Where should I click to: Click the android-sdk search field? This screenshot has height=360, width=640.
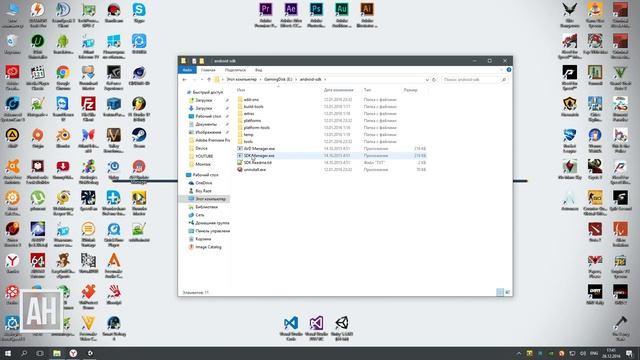pyautogui.click(x=475, y=80)
